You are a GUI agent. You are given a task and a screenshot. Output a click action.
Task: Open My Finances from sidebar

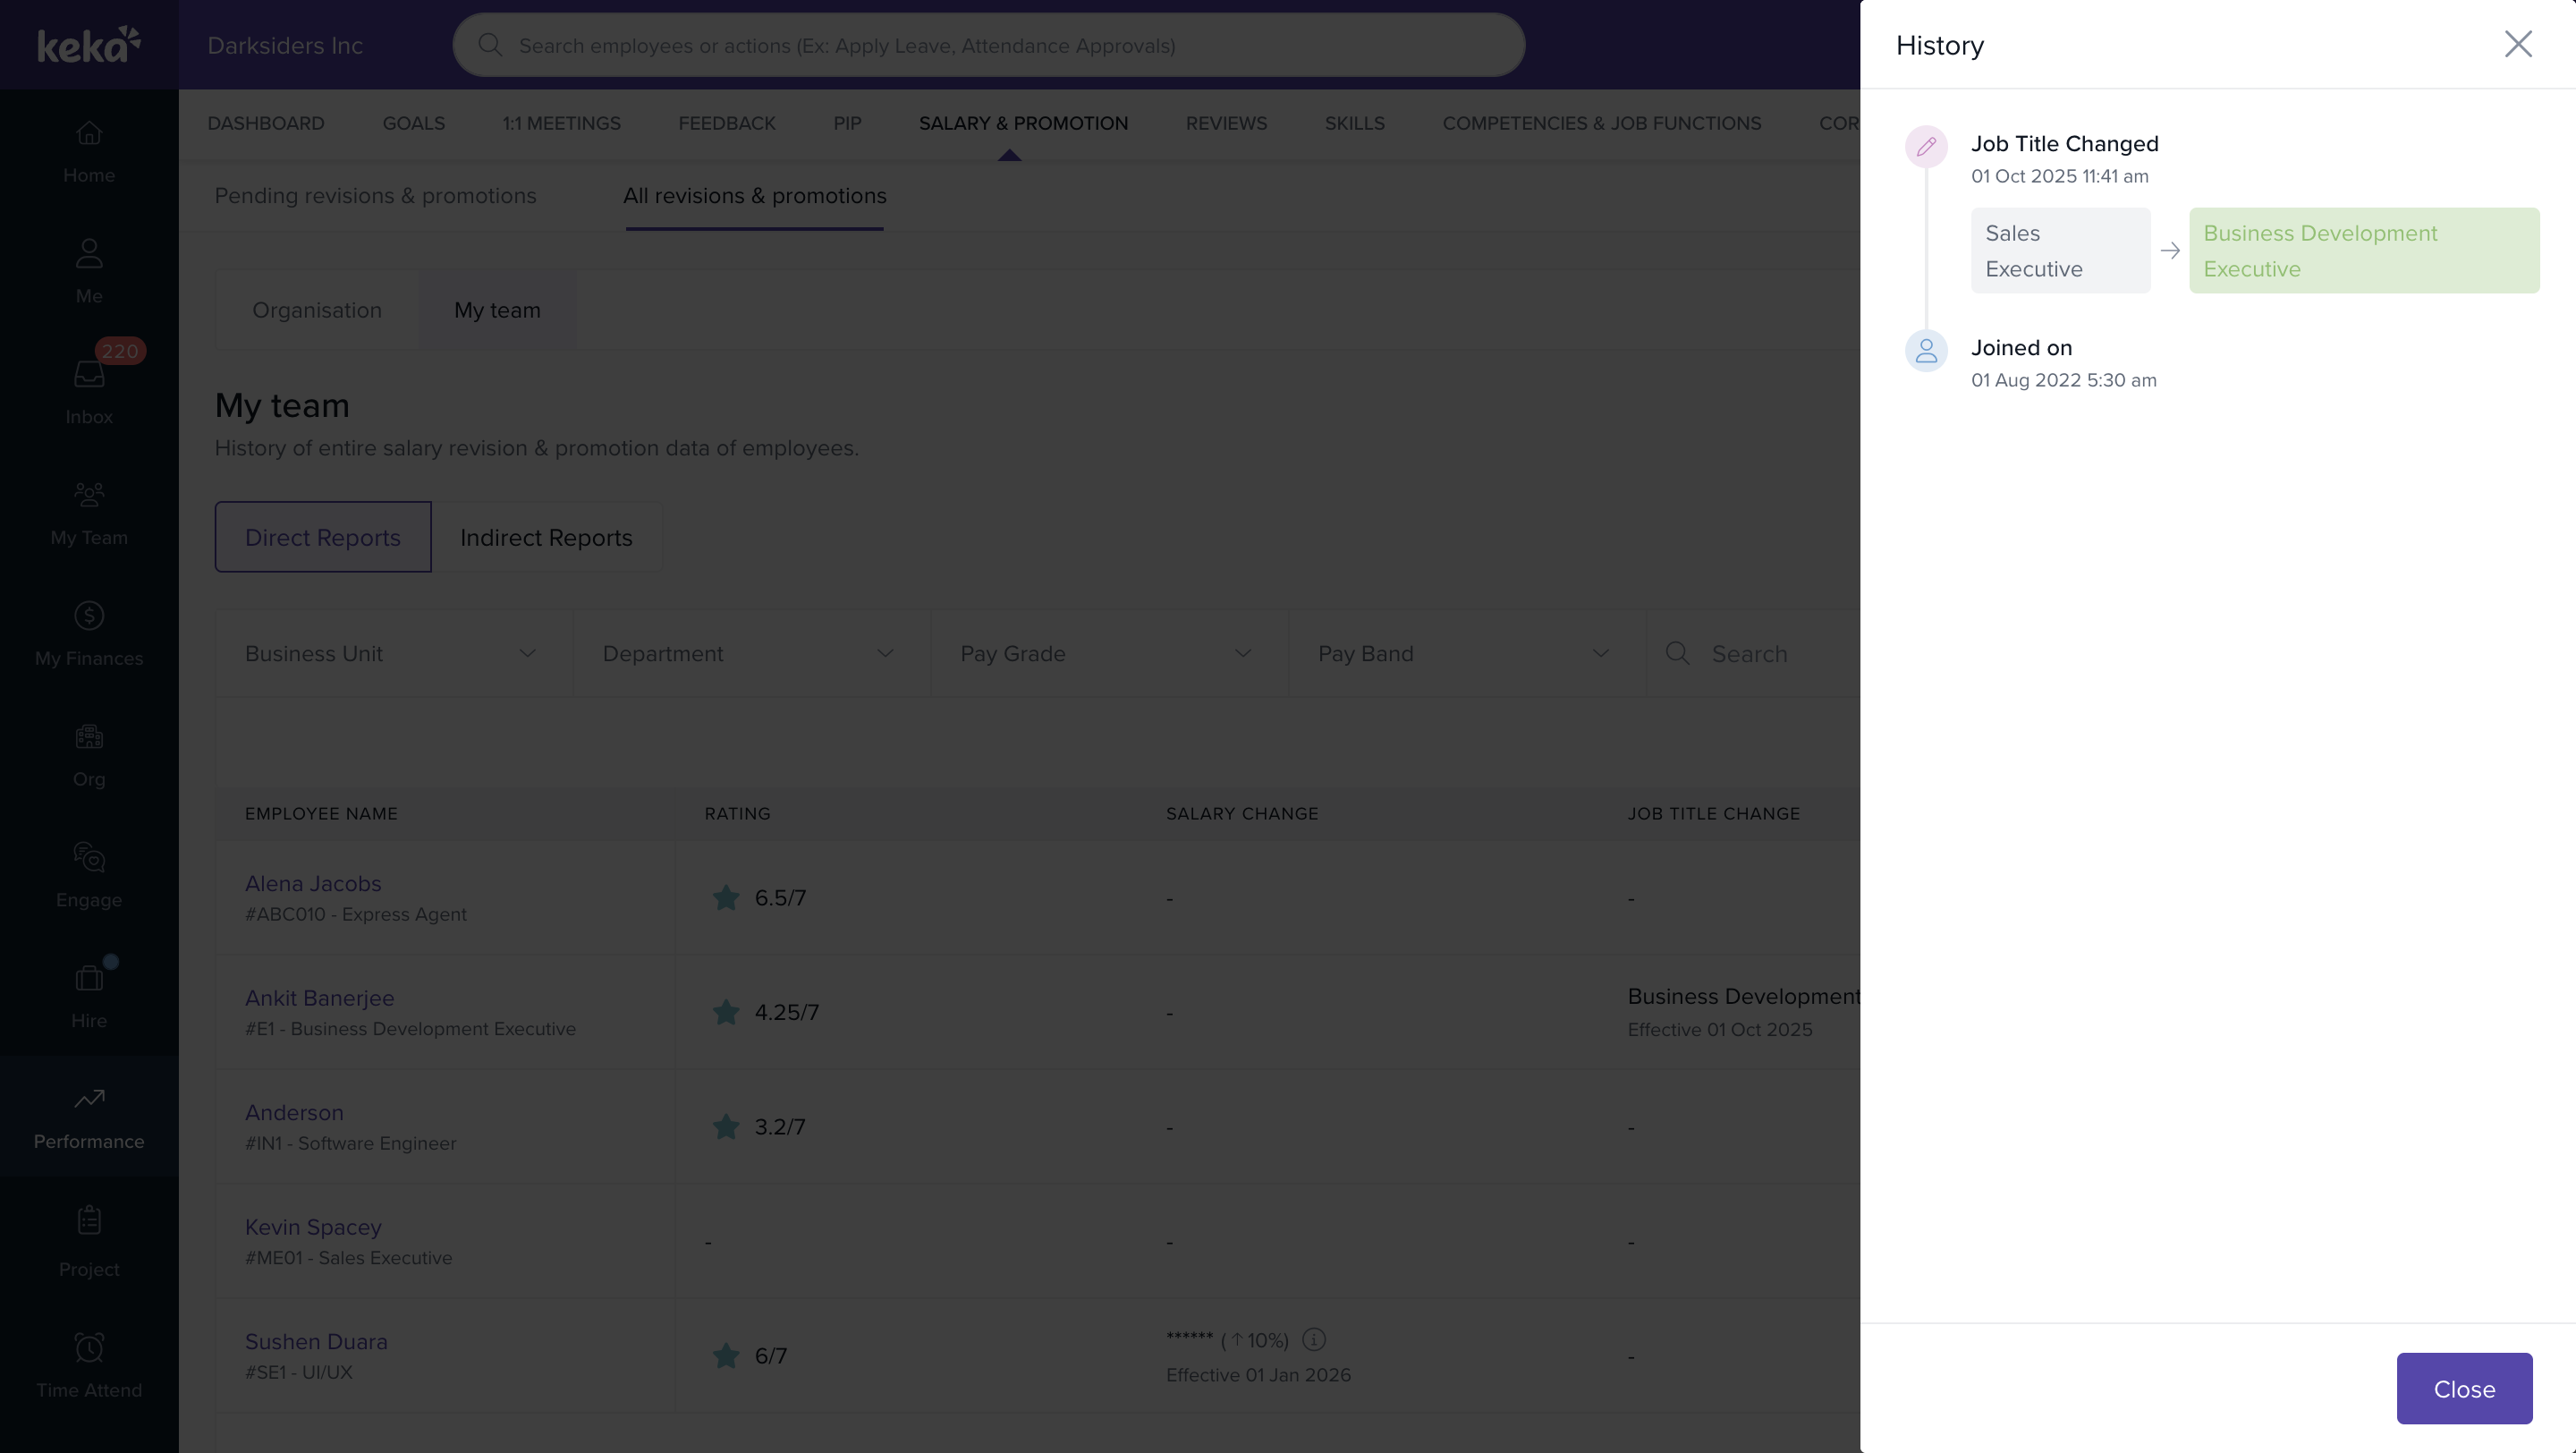pyautogui.click(x=89, y=616)
